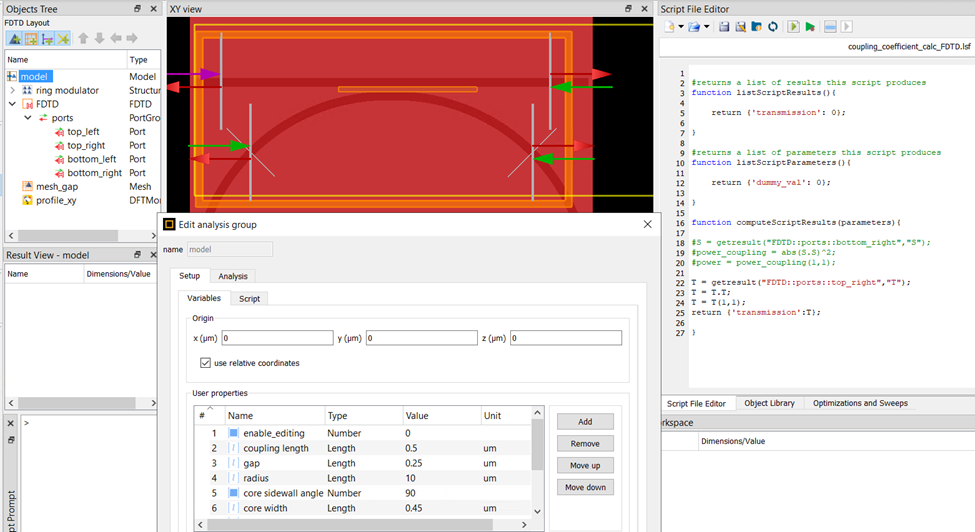
Task: Toggle 'use relative coordinates' checkbox
Action: tap(206, 363)
